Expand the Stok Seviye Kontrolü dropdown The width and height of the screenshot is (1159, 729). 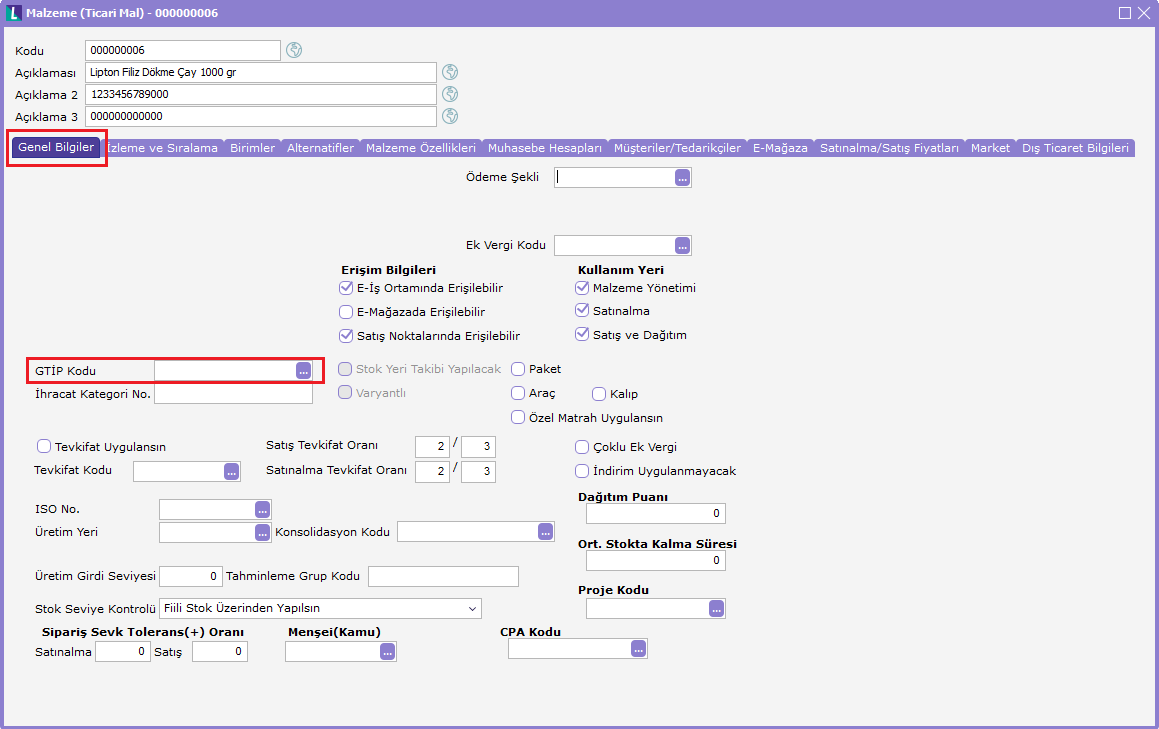tap(472, 608)
